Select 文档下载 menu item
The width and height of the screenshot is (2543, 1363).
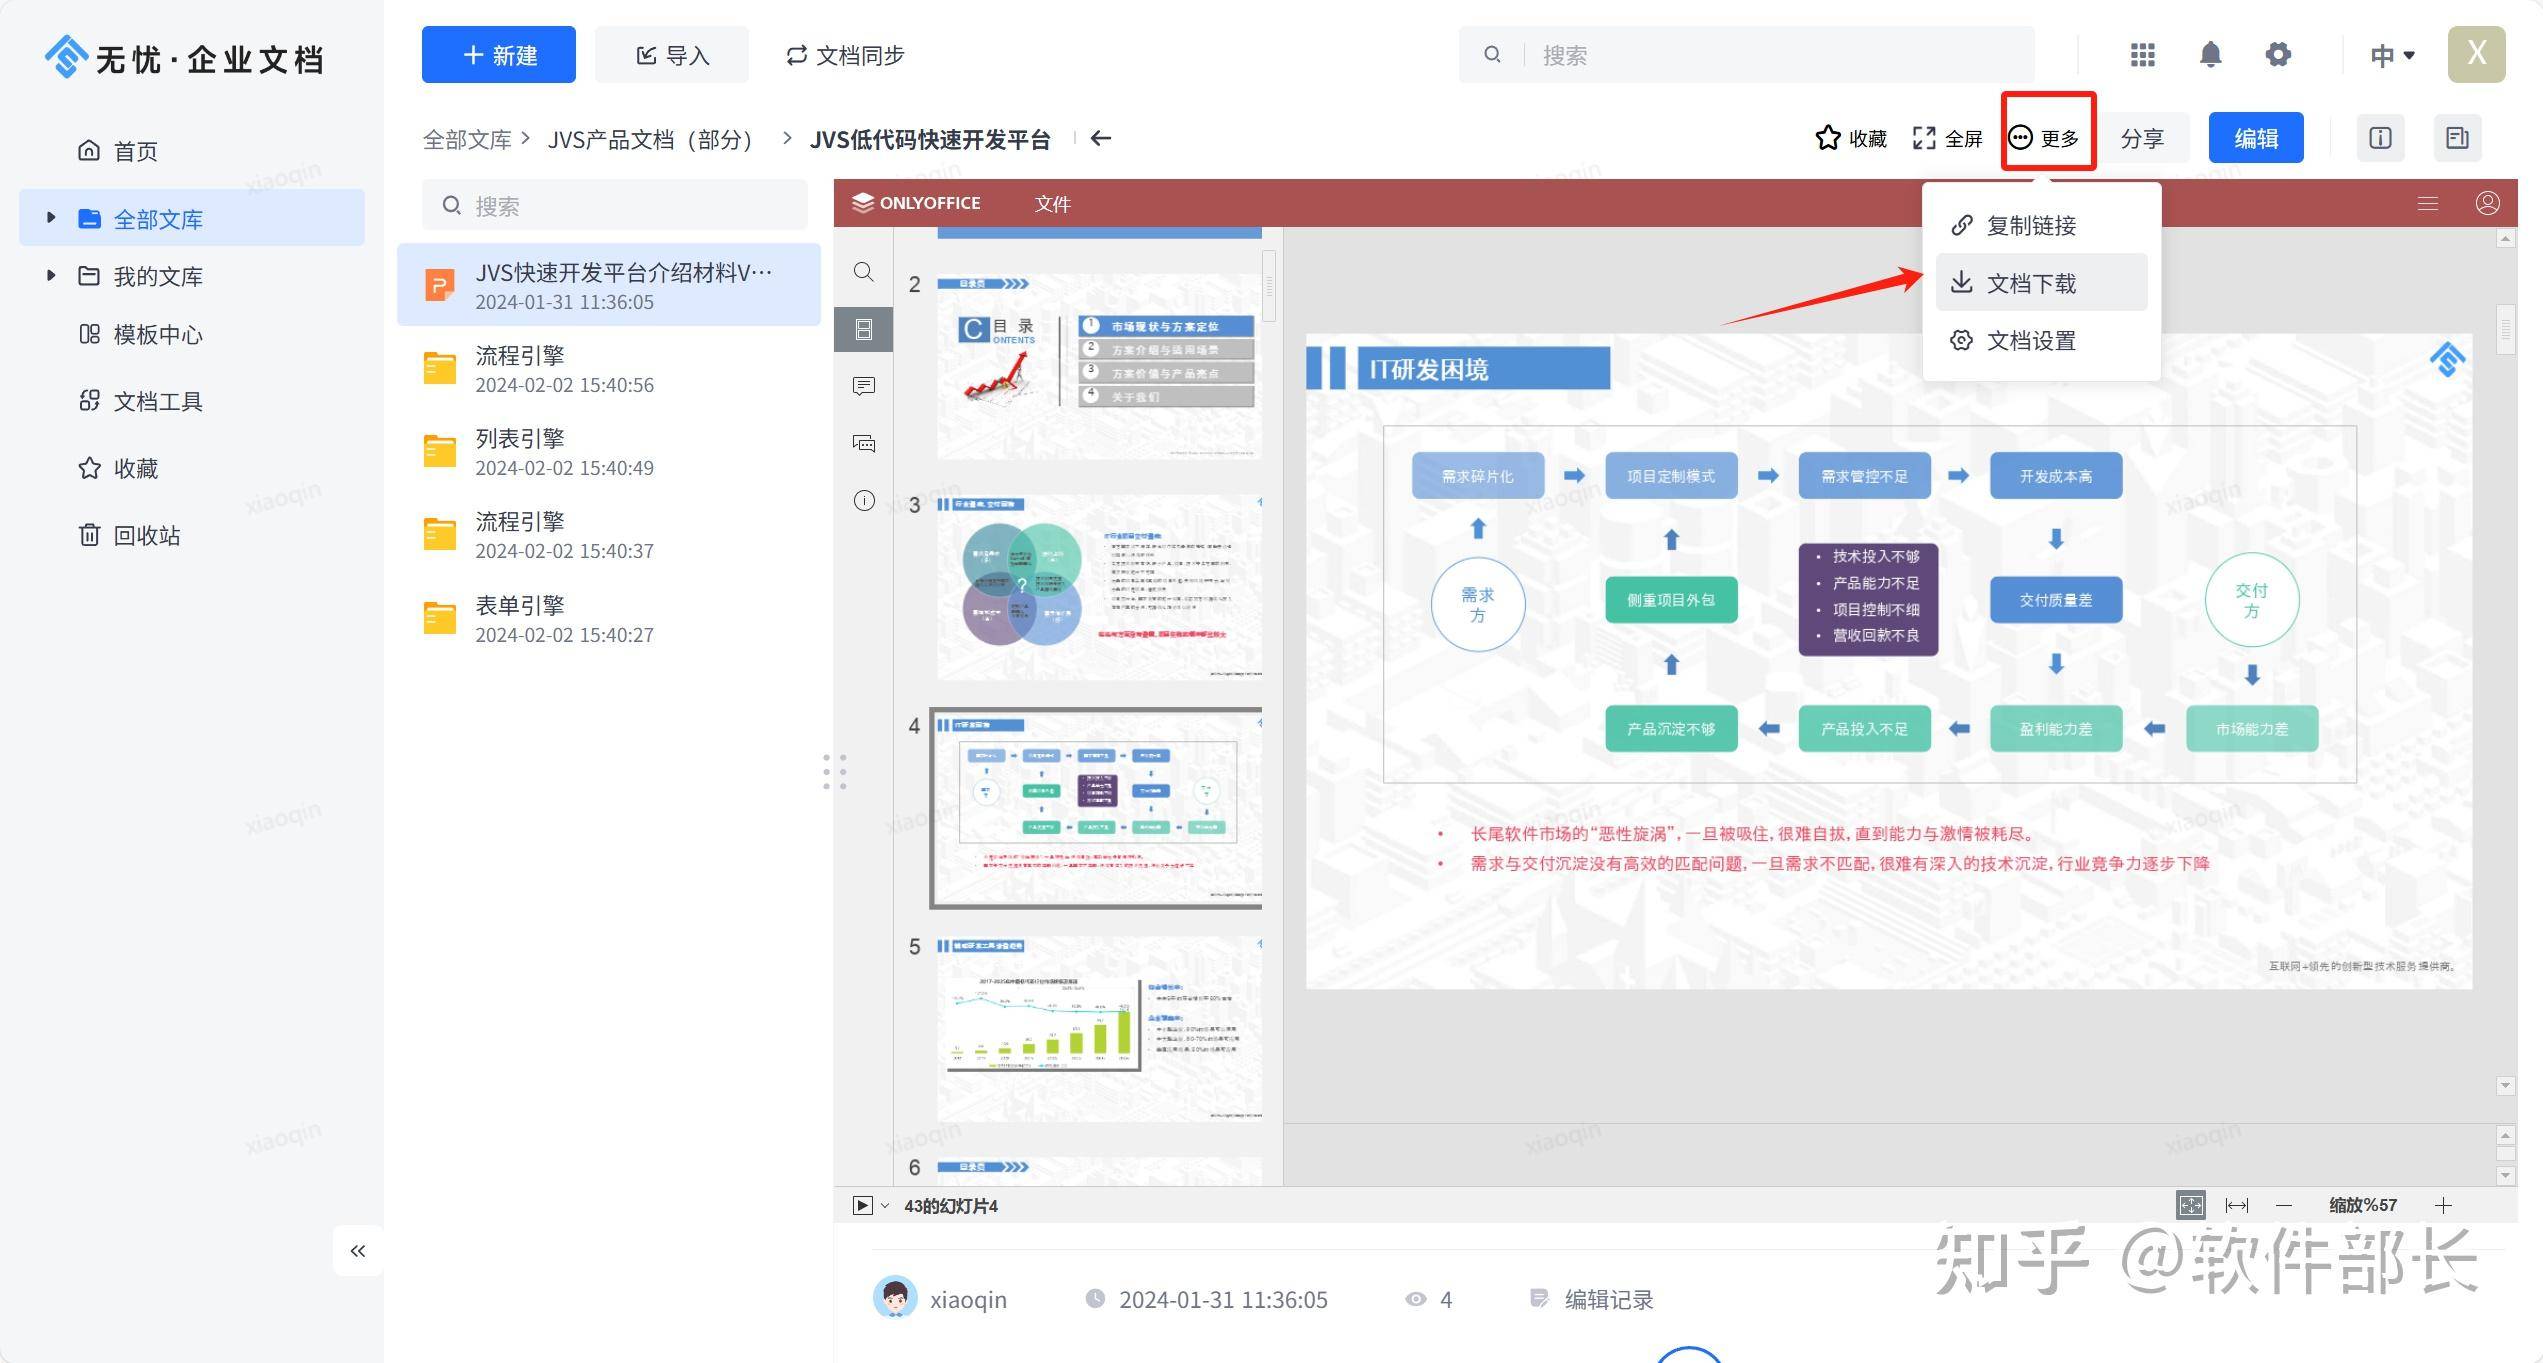click(2041, 282)
